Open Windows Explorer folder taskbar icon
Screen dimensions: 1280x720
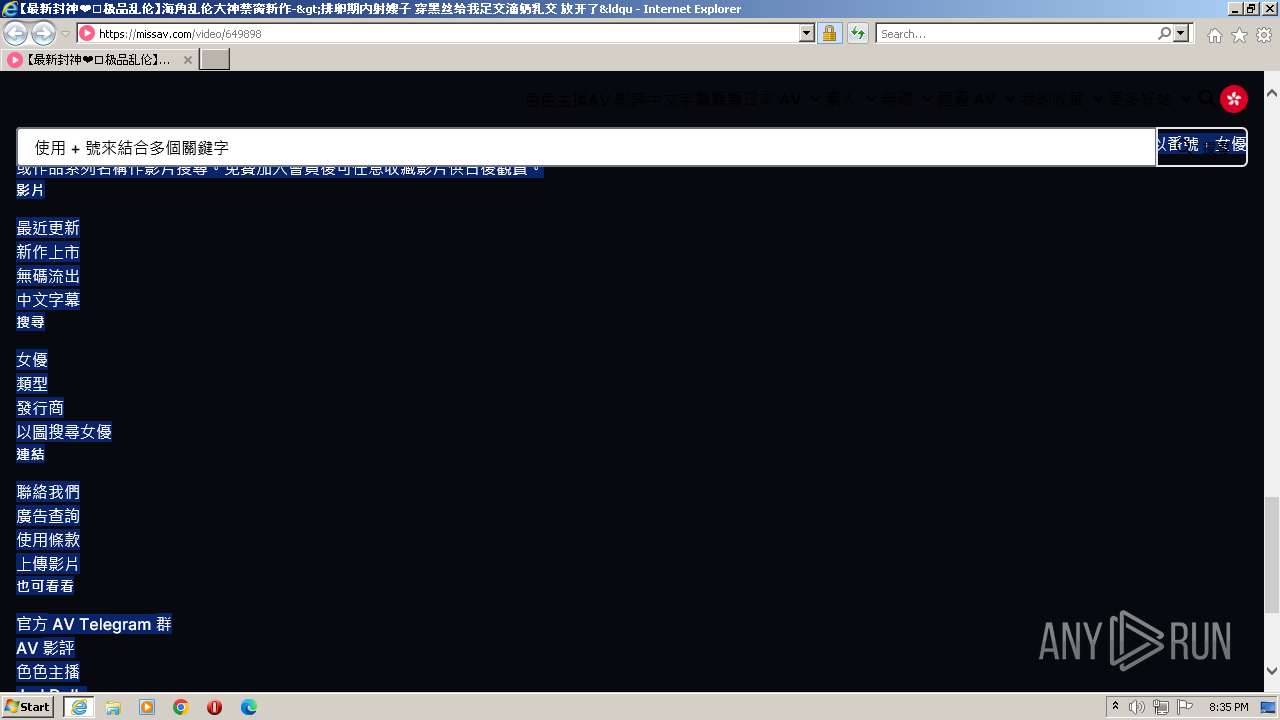[113, 707]
